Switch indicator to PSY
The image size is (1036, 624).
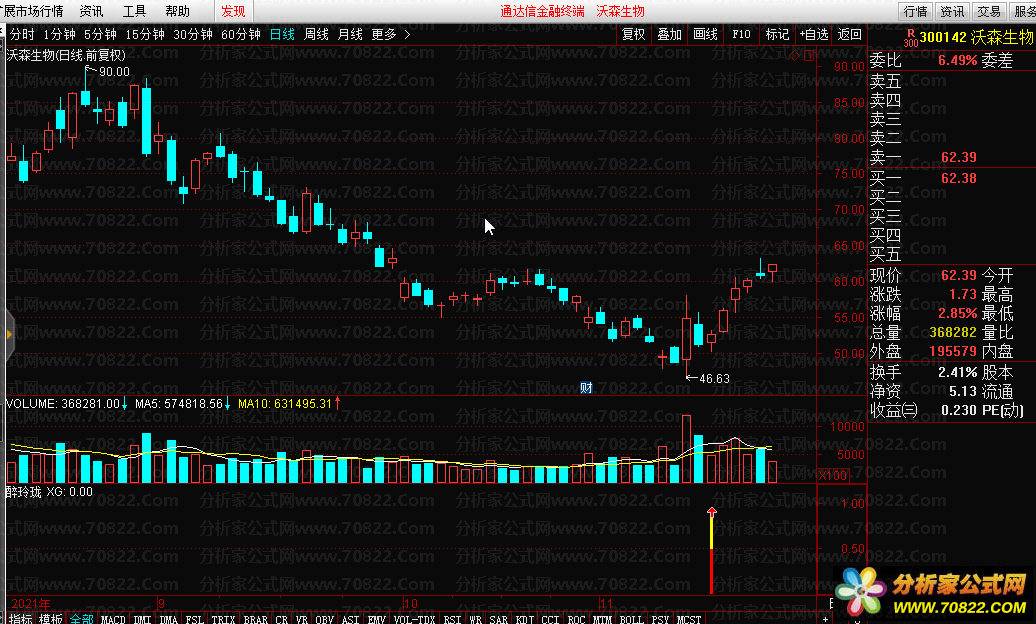click(659, 619)
